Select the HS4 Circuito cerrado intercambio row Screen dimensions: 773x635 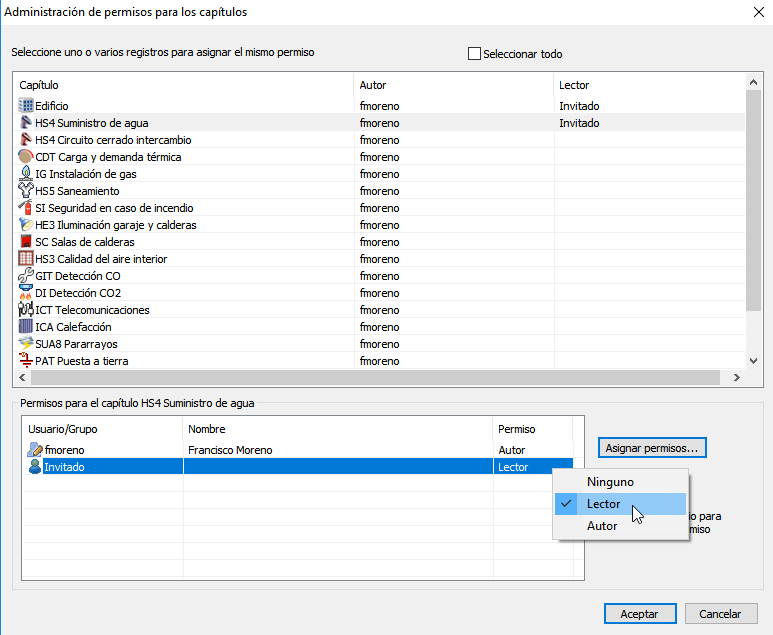pyautogui.click(x=380, y=140)
